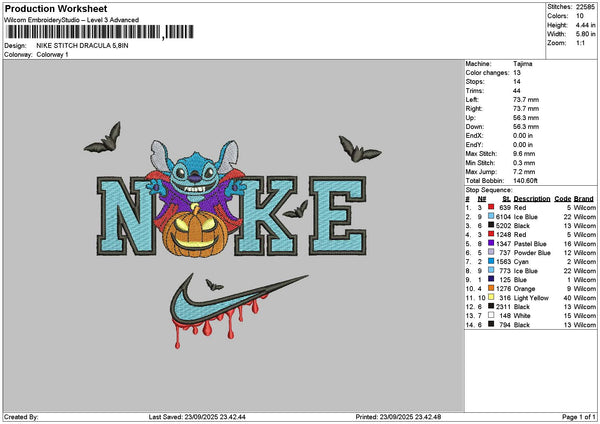Viewport: 600px width, 424px height.
Task: Click the small bat above the swoosh
Action: [214, 285]
